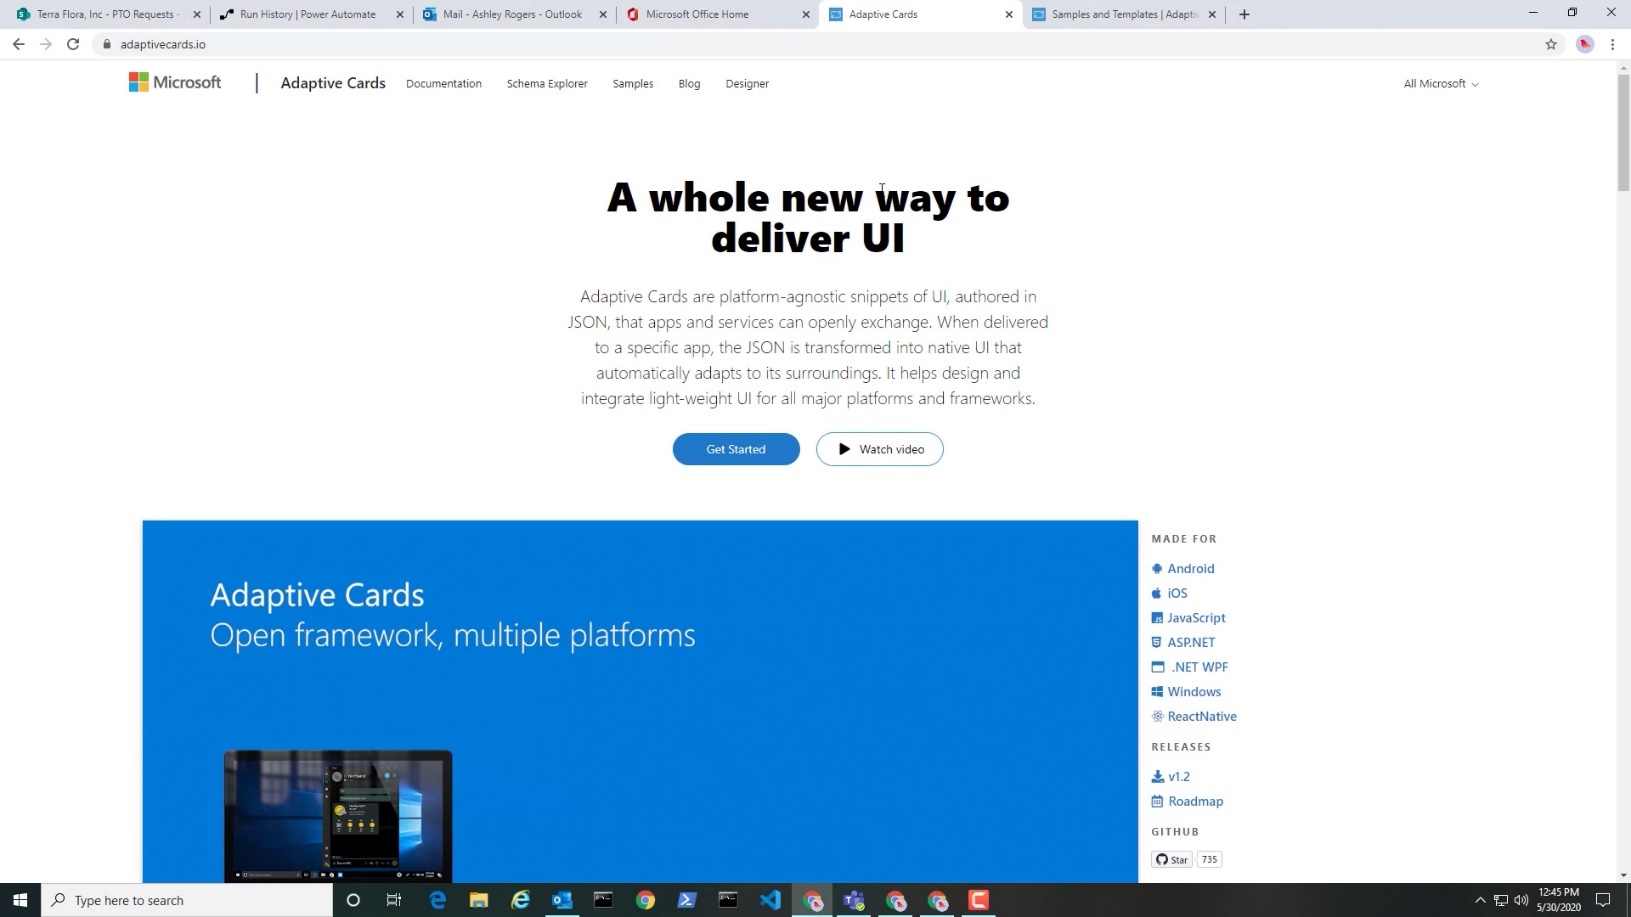The width and height of the screenshot is (1631, 917).
Task: Open the iOS platform link
Action: pyautogui.click(x=1170, y=593)
